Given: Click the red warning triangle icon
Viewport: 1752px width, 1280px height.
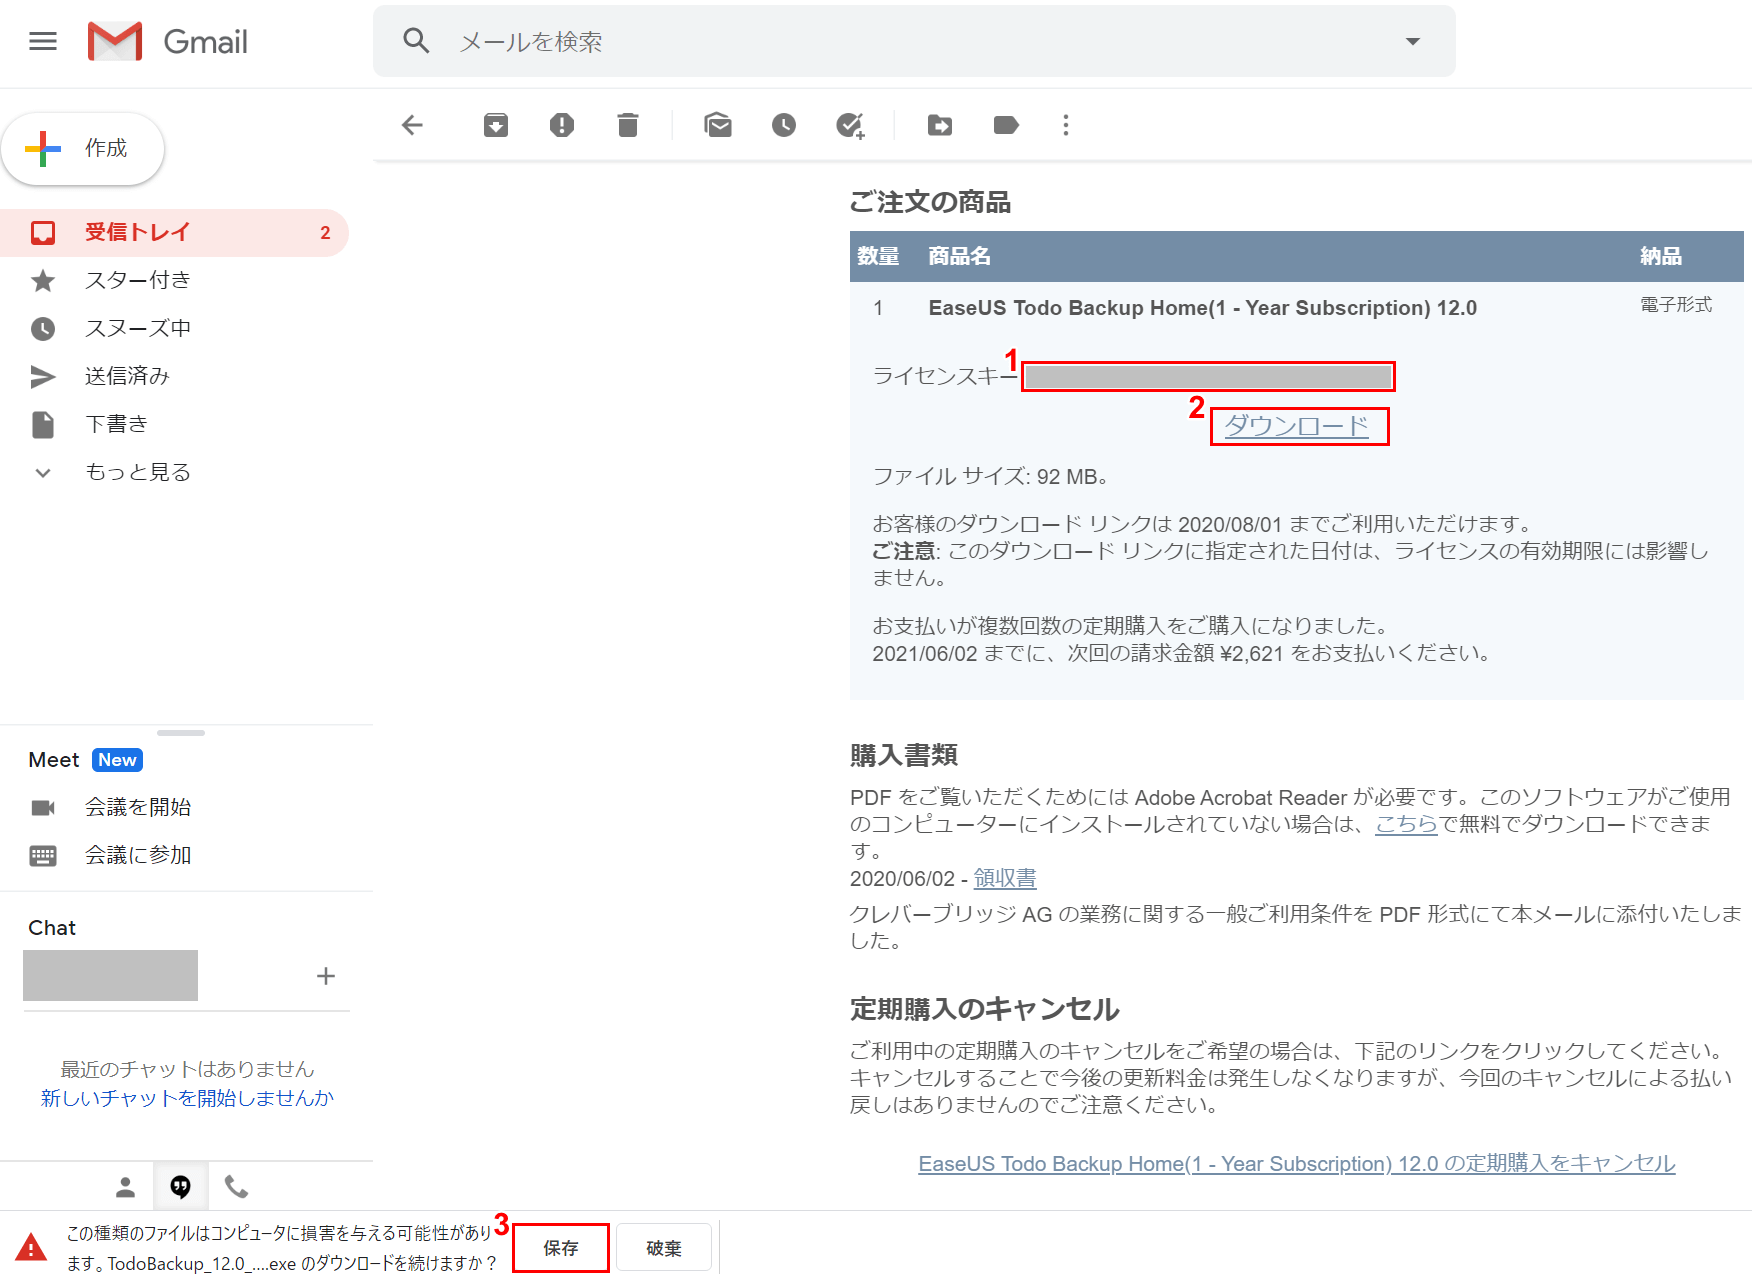Looking at the screenshot, I should pyautogui.click(x=31, y=1248).
